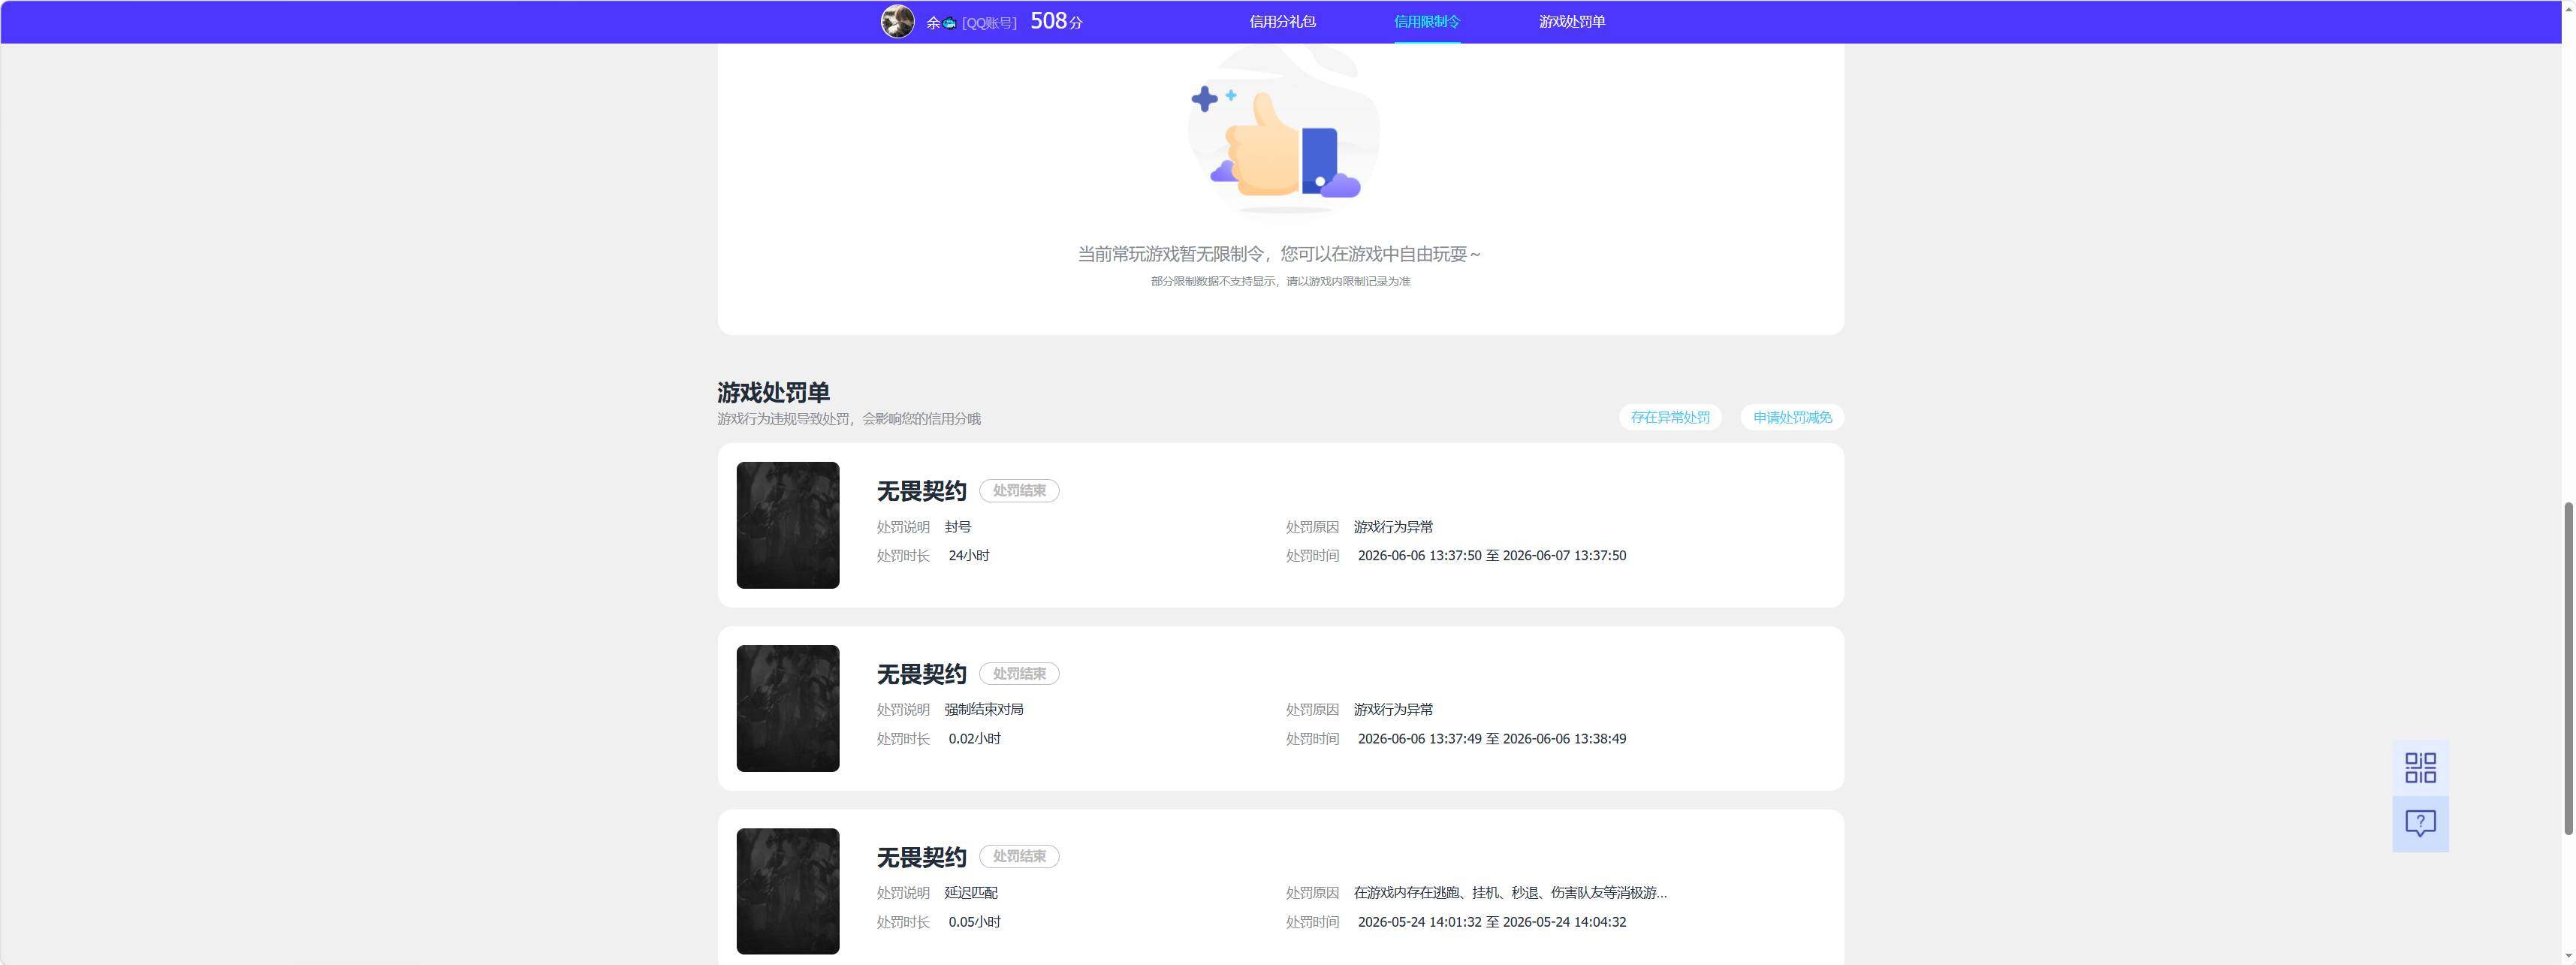Click the vertical page scrollbar thumb
2576x965 pixels.
click(2567, 668)
